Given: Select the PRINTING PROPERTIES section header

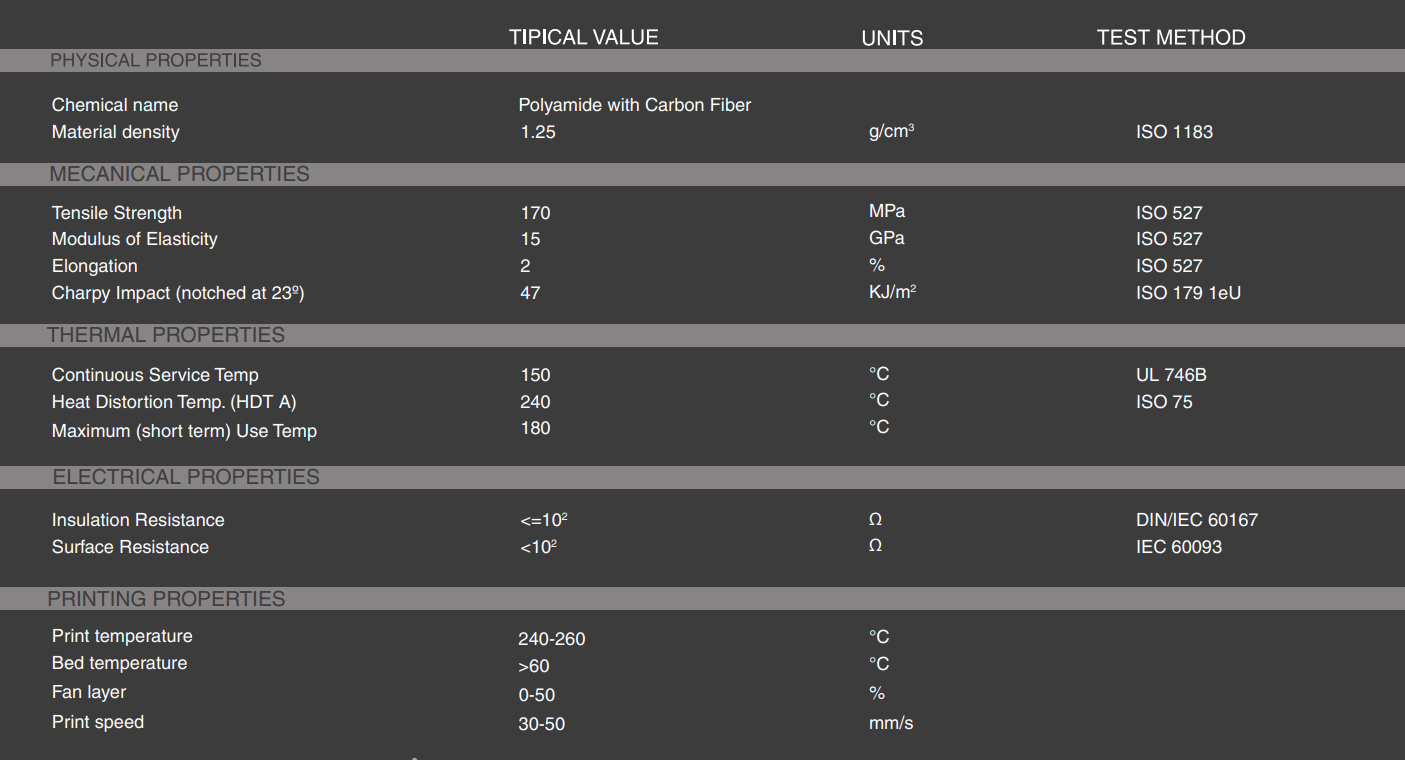Looking at the screenshot, I should click(x=166, y=599).
